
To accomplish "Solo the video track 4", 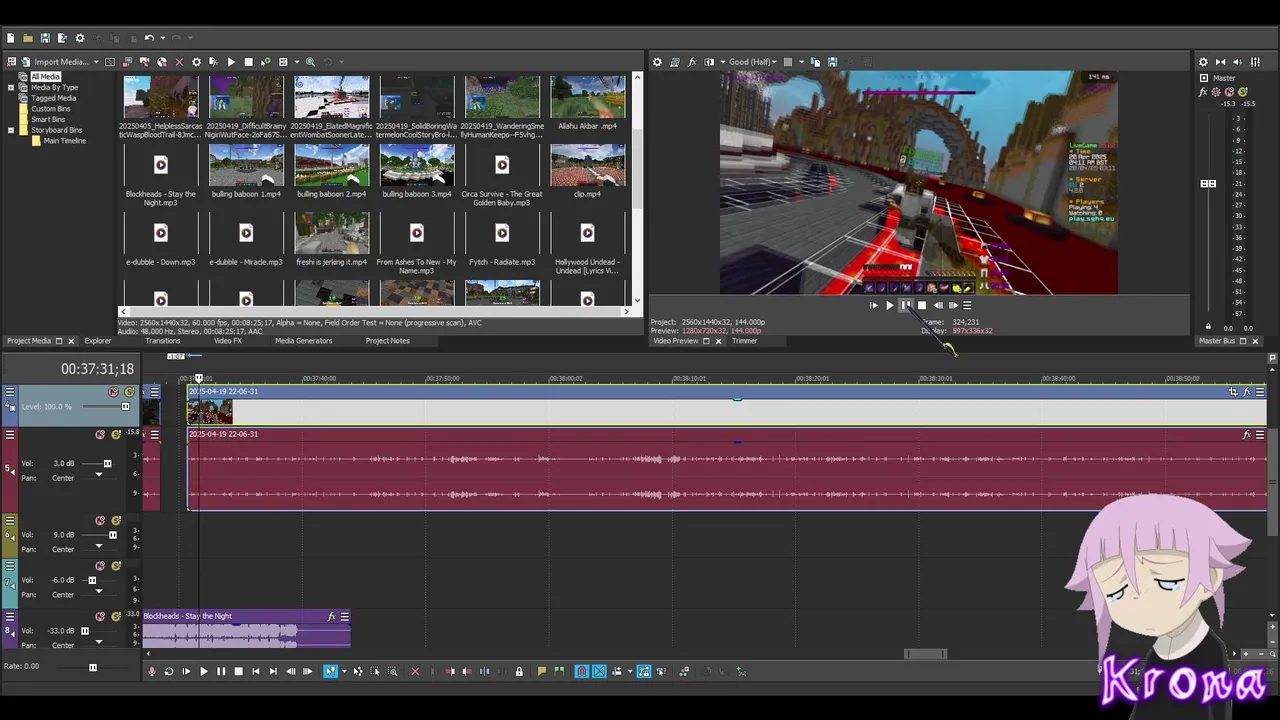I will [x=129, y=392].
